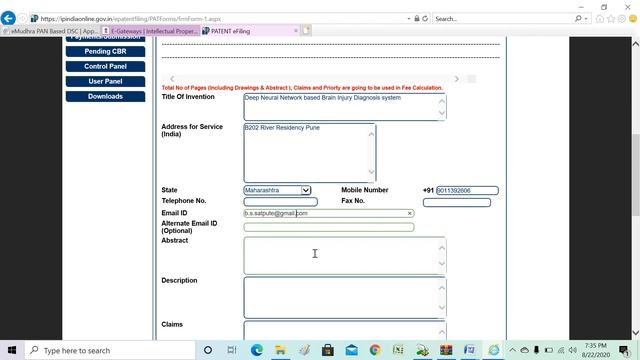
Task: Click the volume speaker tray icon
Action: tap(573, 350)
